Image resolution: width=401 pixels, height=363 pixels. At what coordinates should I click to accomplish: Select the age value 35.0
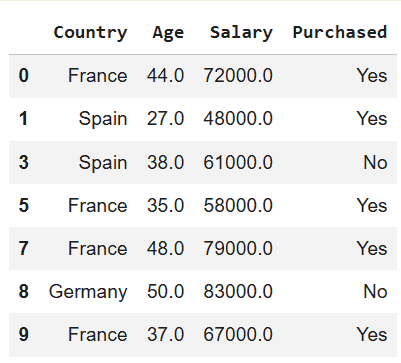click(165, 205)
